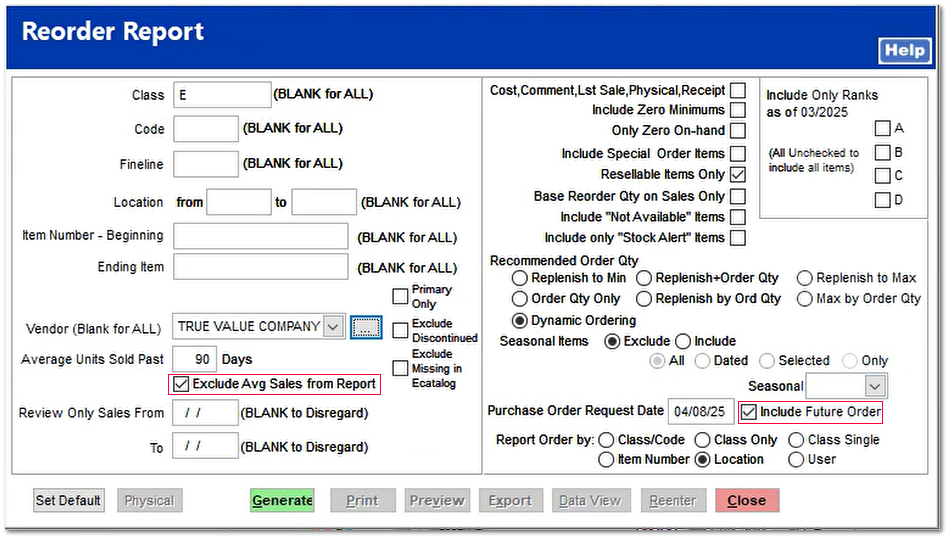Order report by Class Only
This screenshot has height=539, width=949.
click(x=702, y=440)
